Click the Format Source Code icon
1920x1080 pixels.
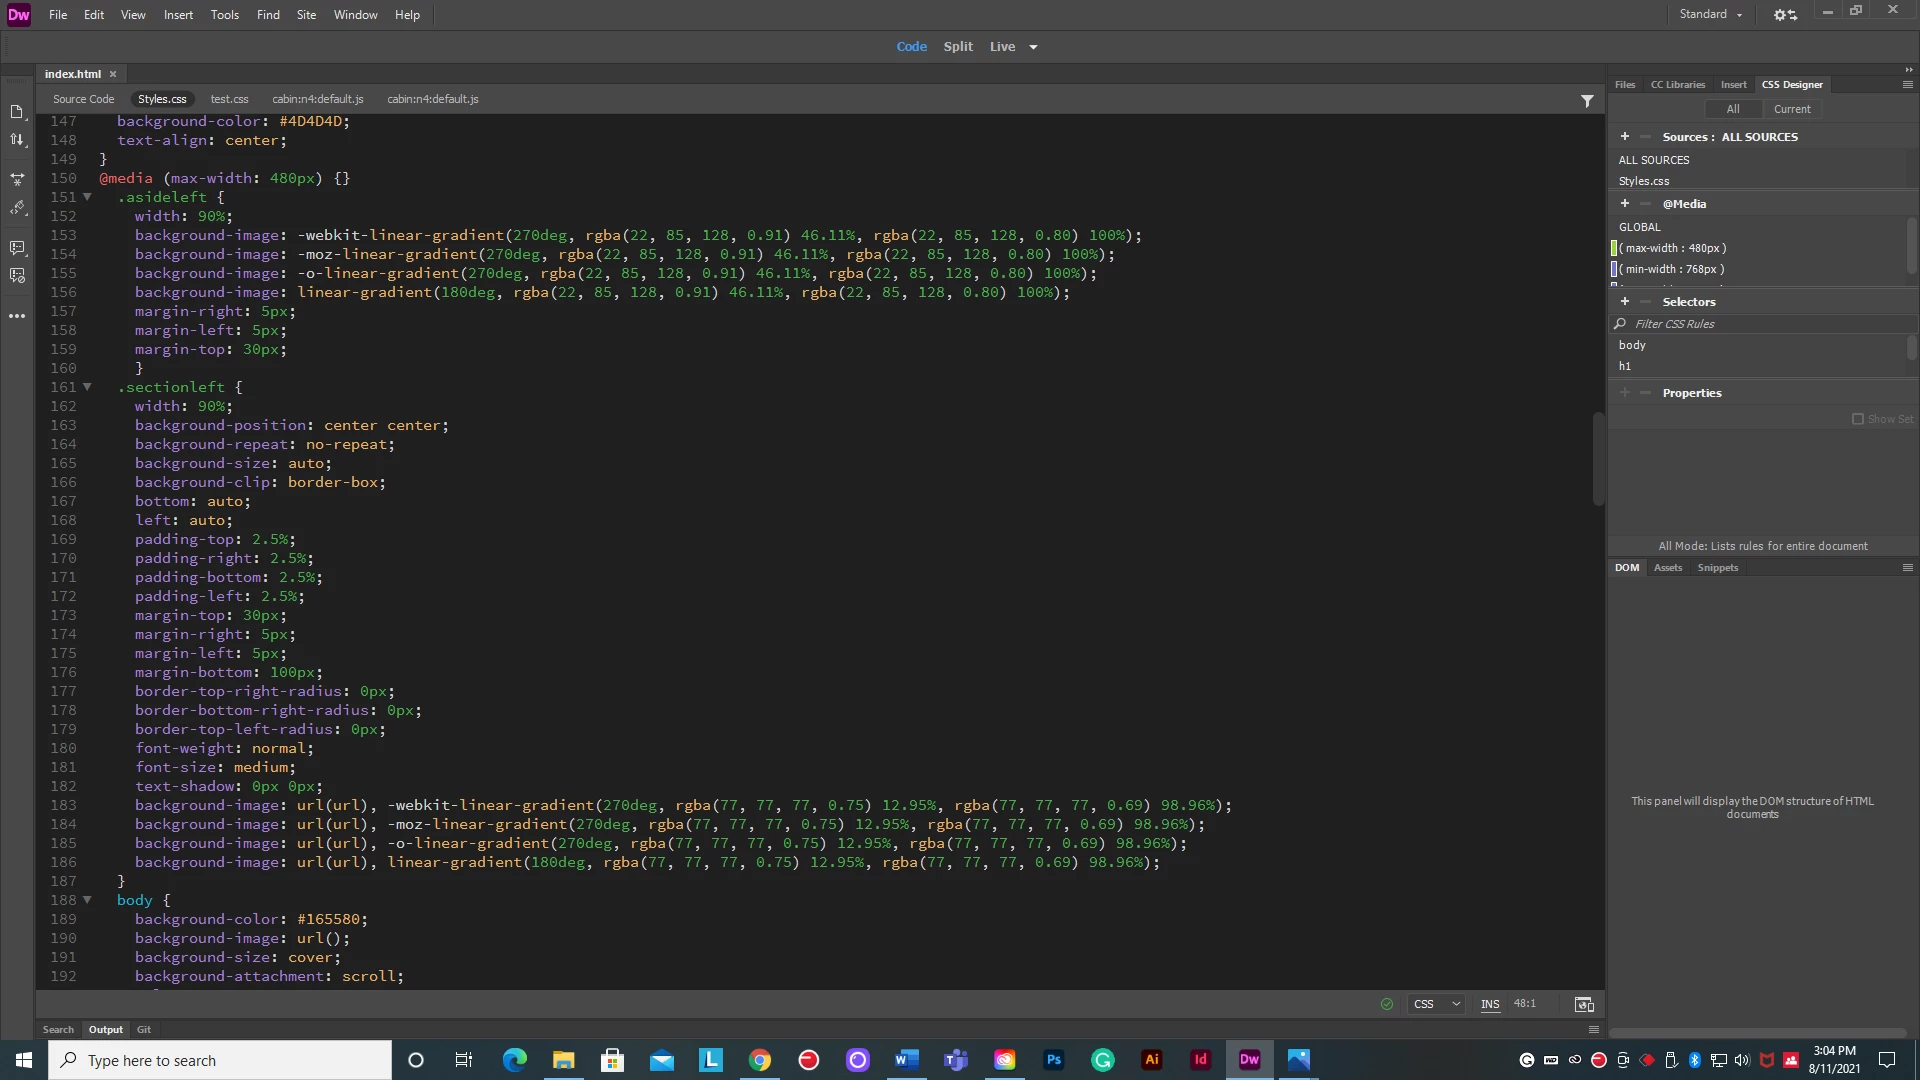point(17,208)
